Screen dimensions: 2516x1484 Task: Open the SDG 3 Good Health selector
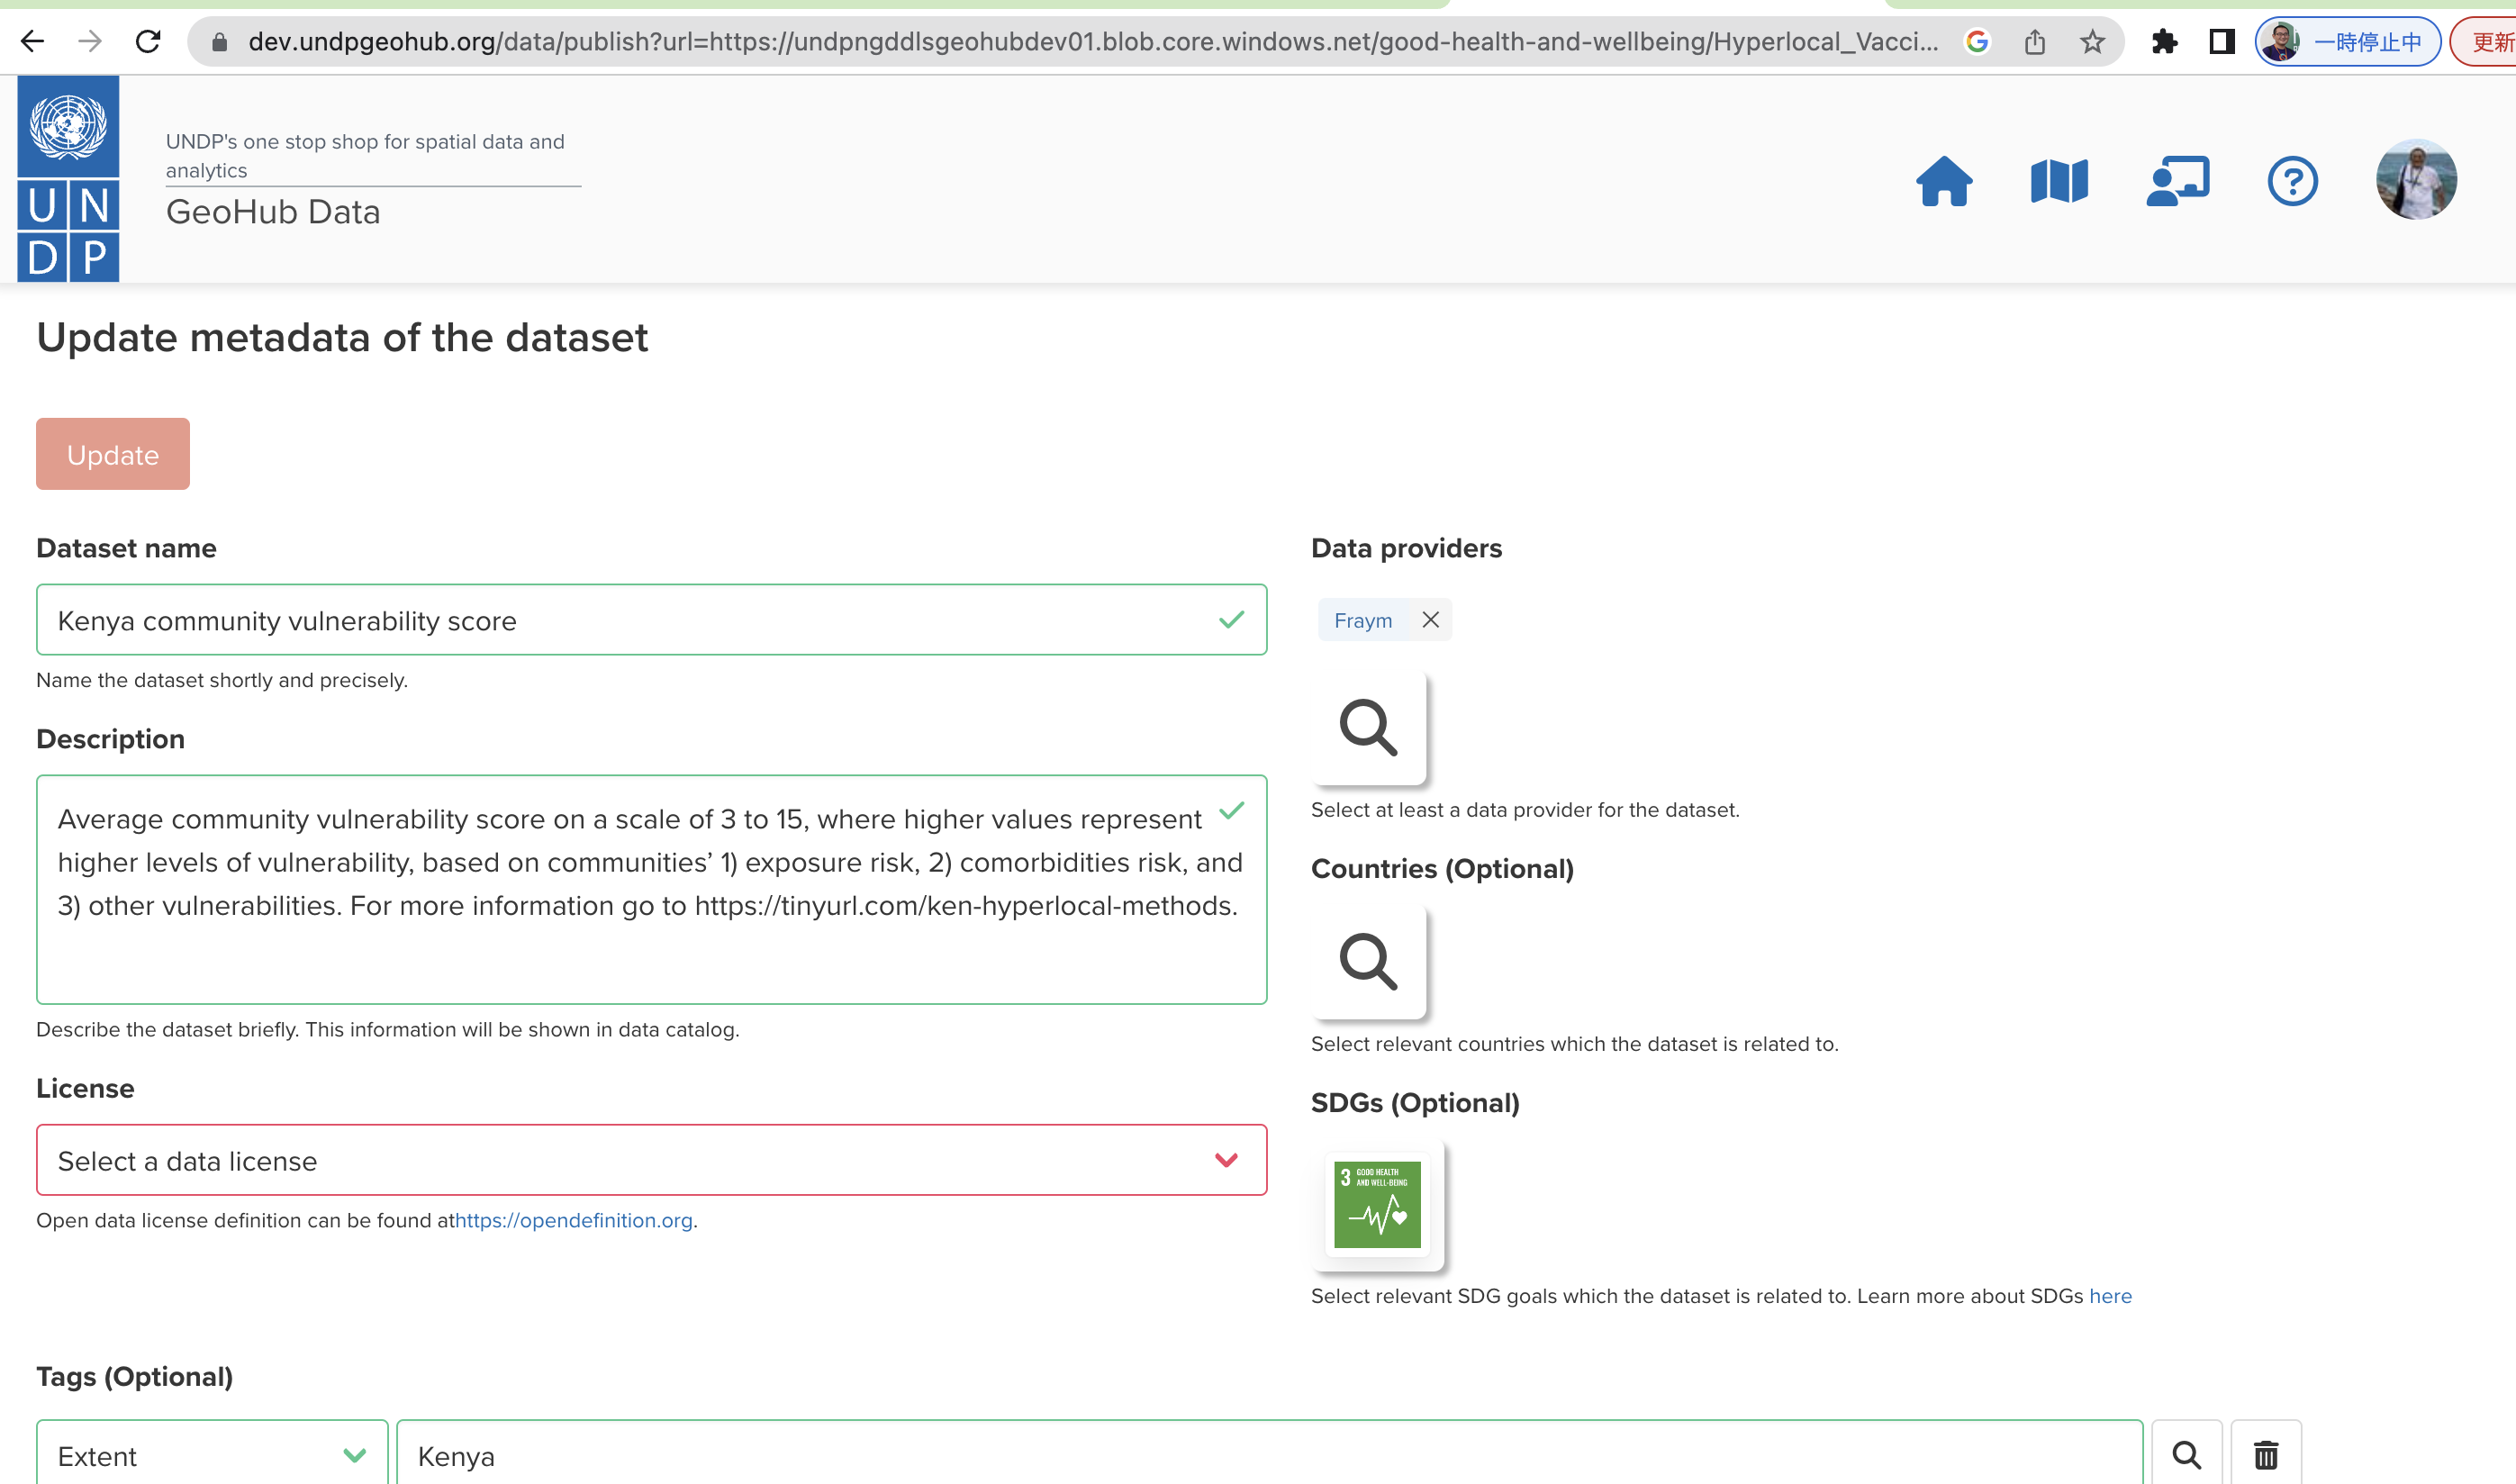(x=1376, y=1204)
